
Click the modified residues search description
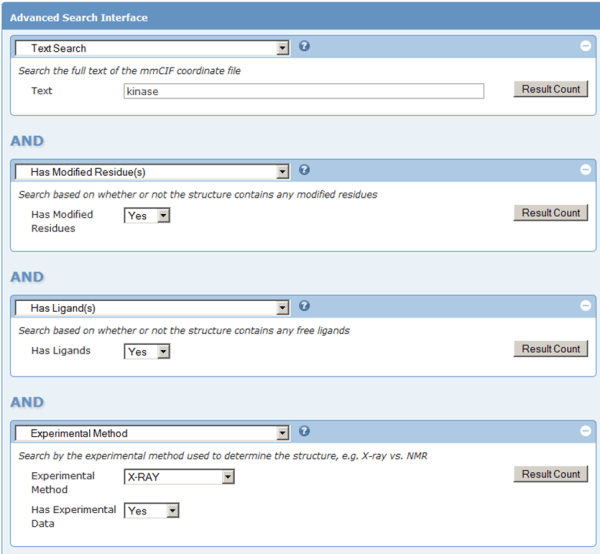point(198,194)
